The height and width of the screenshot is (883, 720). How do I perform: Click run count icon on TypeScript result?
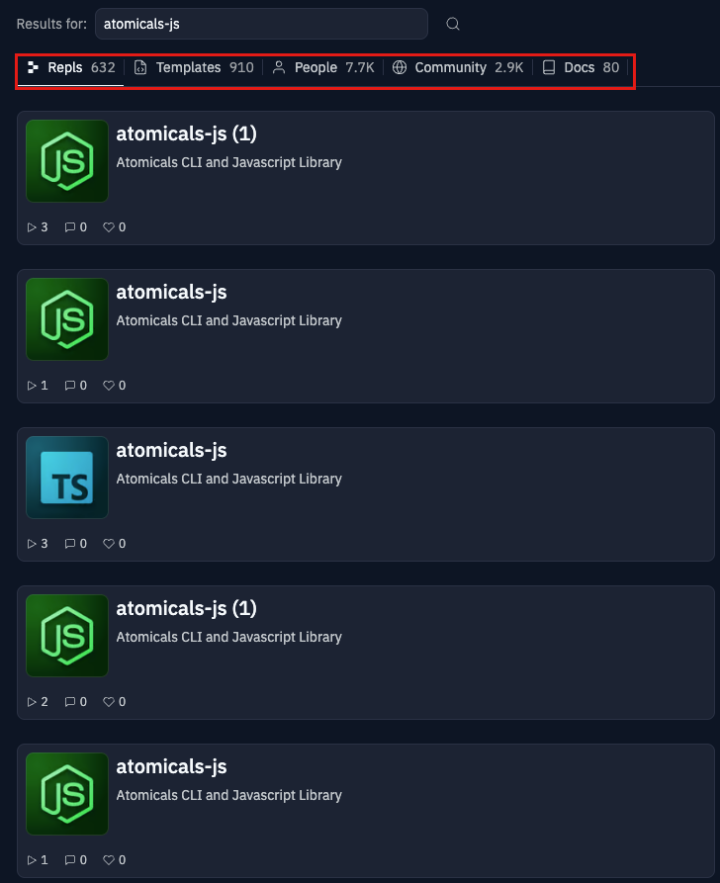tap(32, 543)
